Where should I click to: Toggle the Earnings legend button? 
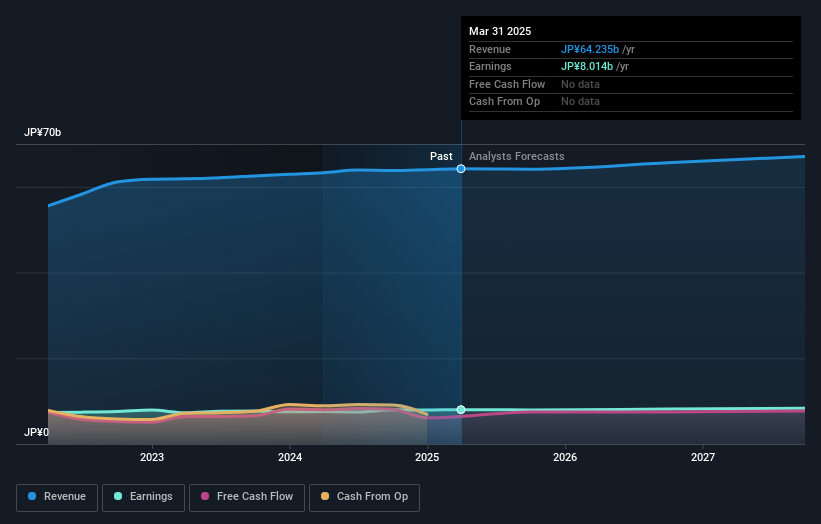pos(143,497)
